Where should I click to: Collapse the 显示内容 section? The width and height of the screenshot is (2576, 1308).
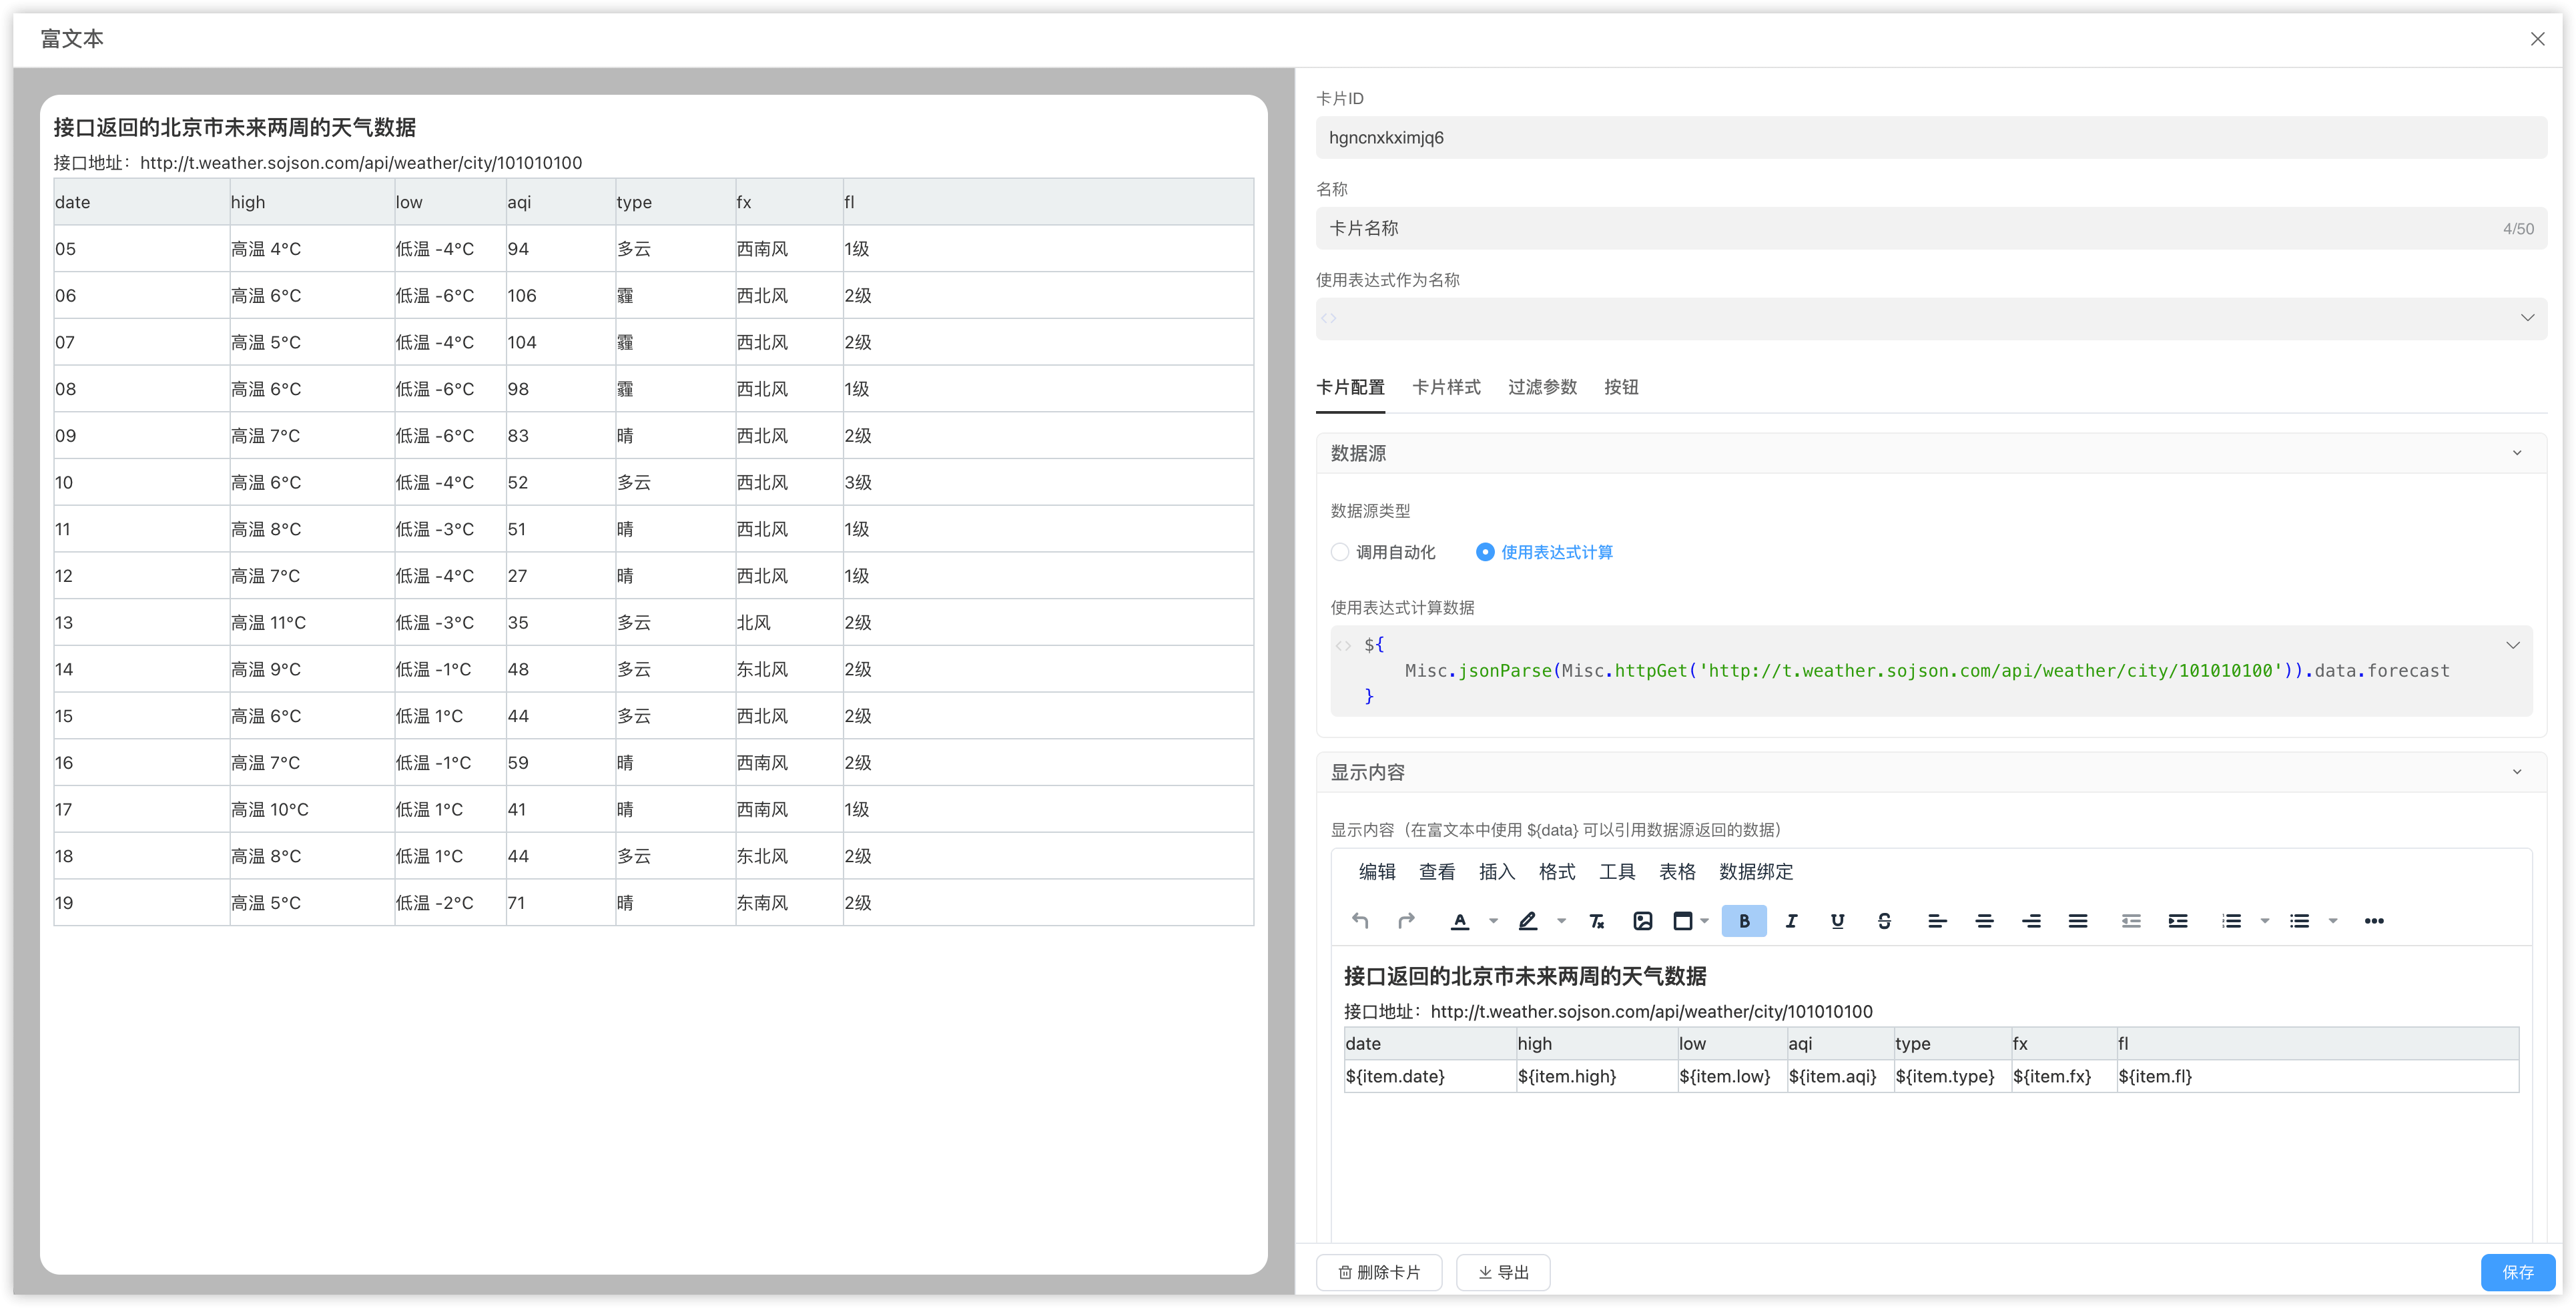pyautogui.click(x=2516, y=772)
